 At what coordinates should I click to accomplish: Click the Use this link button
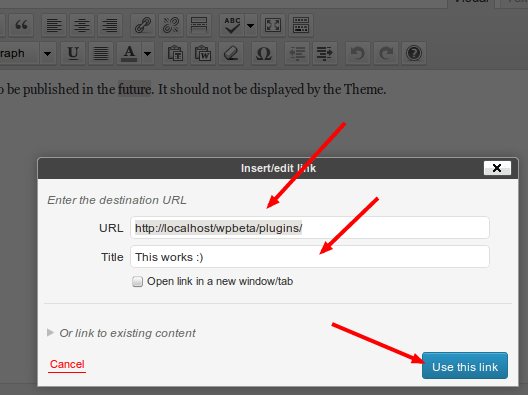[x=465, y=366]
